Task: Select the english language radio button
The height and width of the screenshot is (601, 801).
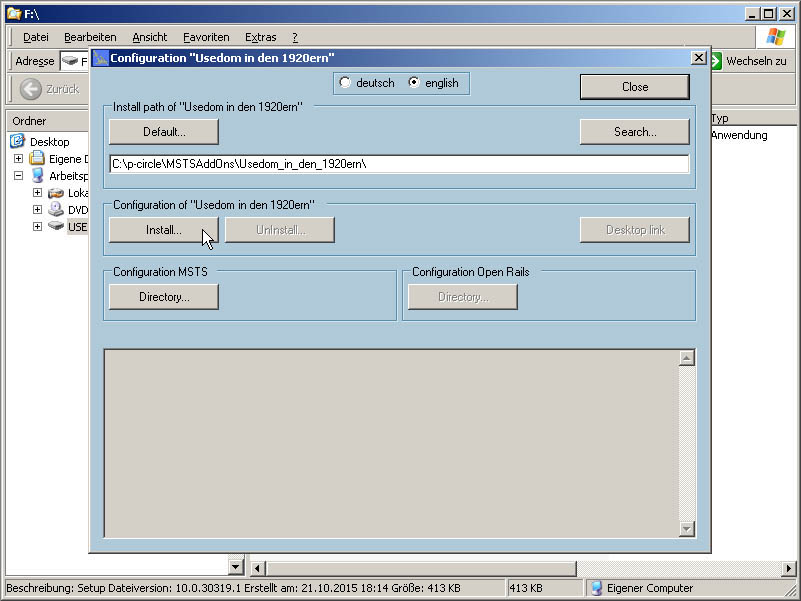Action: point(414,83)
